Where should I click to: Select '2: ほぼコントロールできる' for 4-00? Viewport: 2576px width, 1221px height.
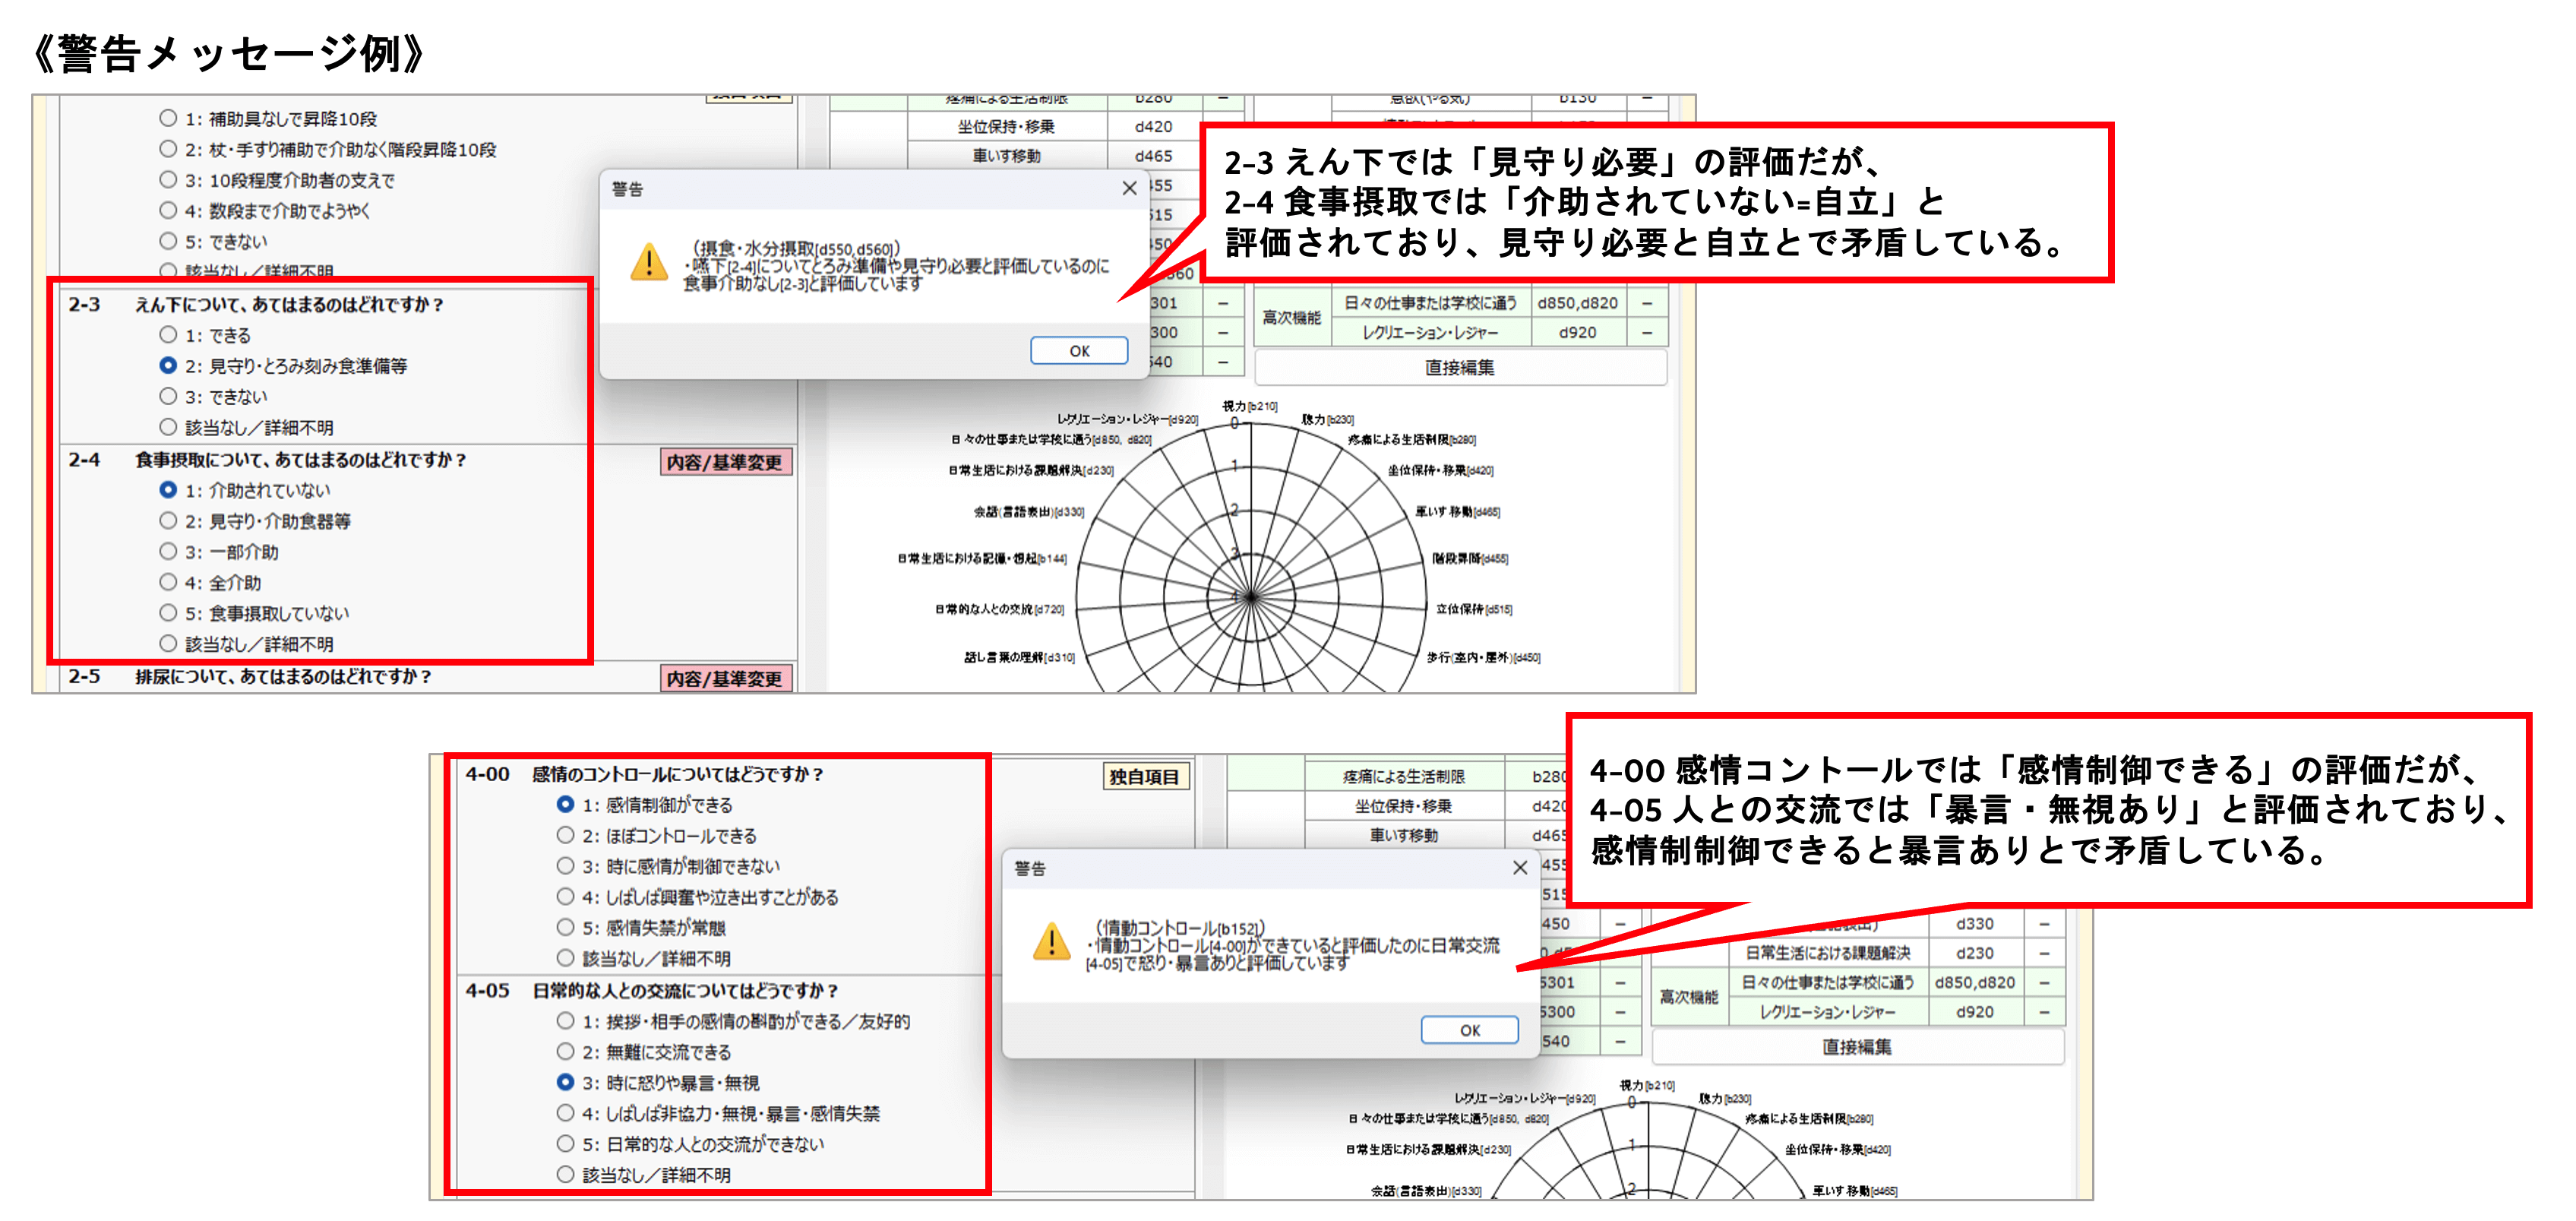(x=565, y=835)
